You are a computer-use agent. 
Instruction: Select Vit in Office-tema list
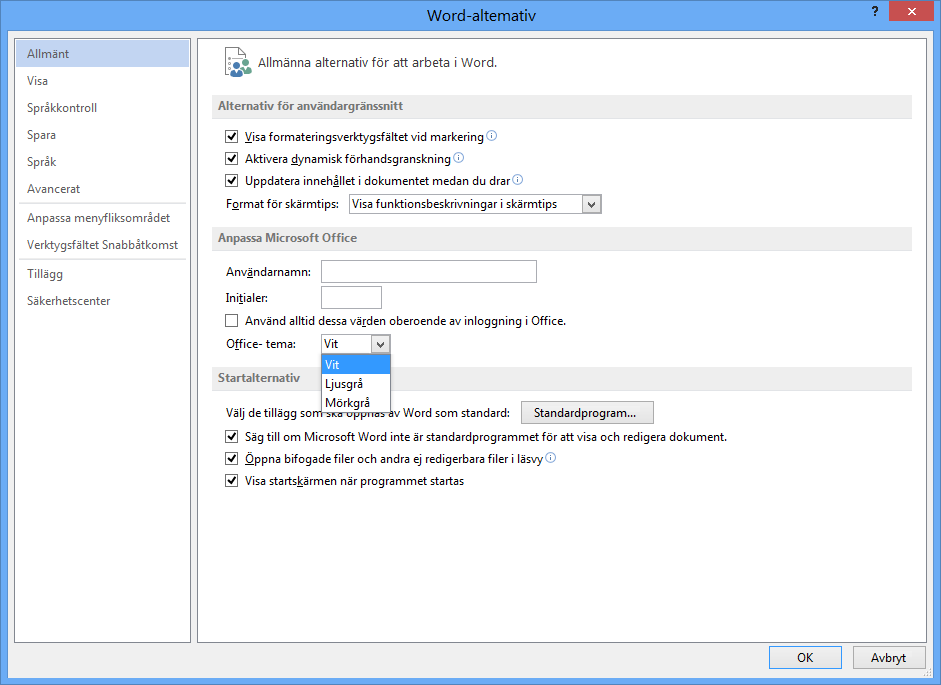[356, 364]
